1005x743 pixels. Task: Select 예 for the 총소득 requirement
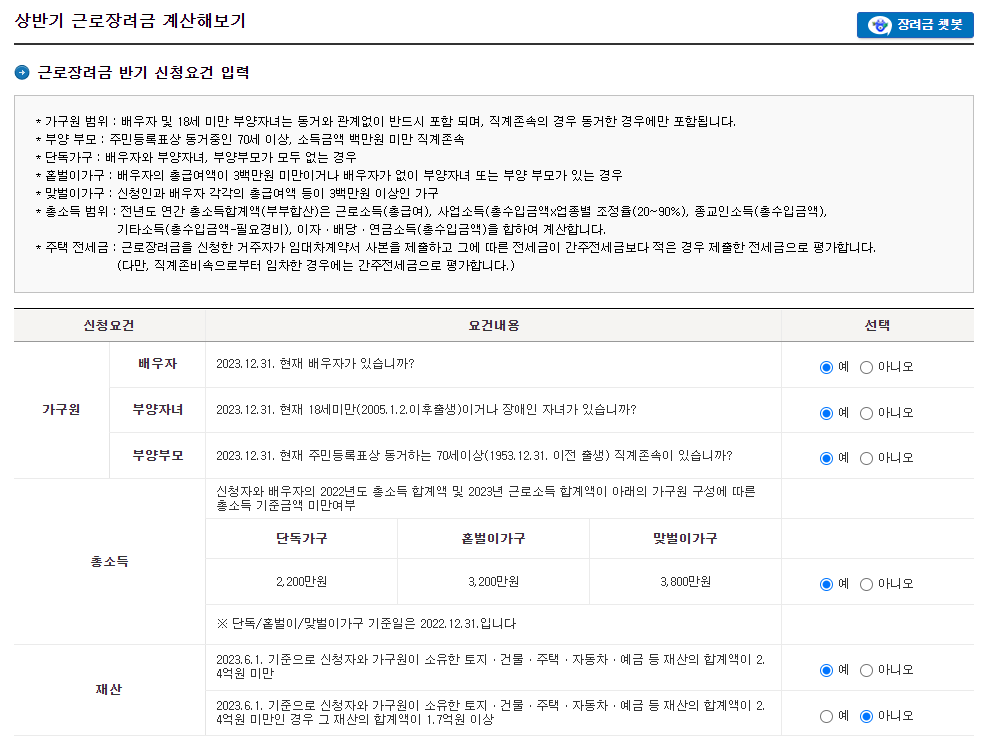[827, 583]
